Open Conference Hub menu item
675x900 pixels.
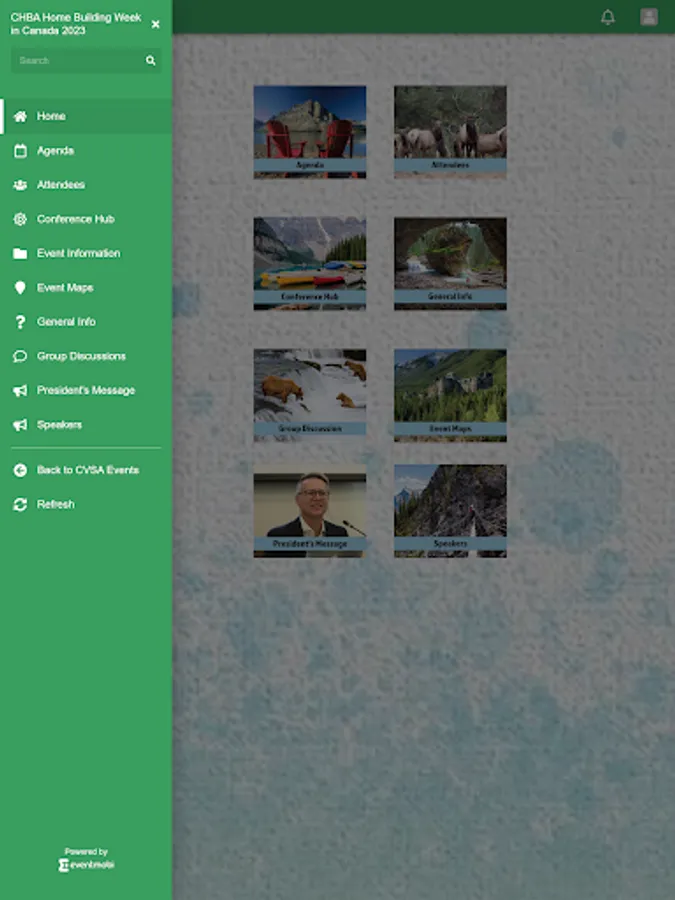point(86,219)
